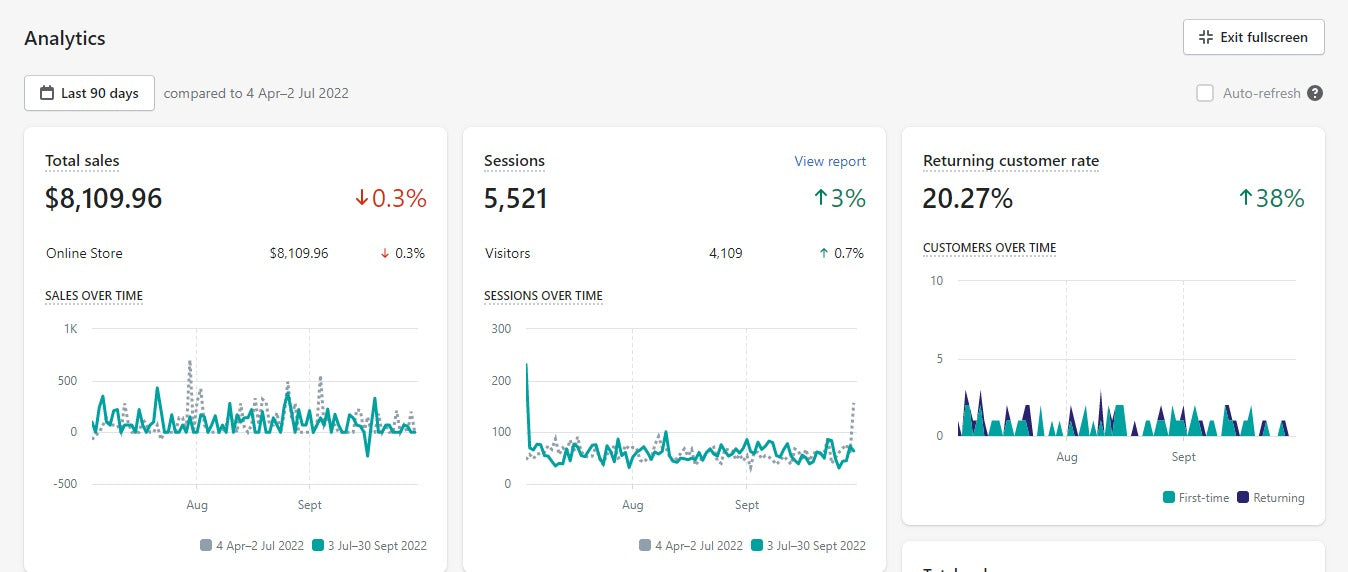Open View report for Sessions
Image resolution: width=1348 pixels, height=572 pixels.
[x=829, y=161]
